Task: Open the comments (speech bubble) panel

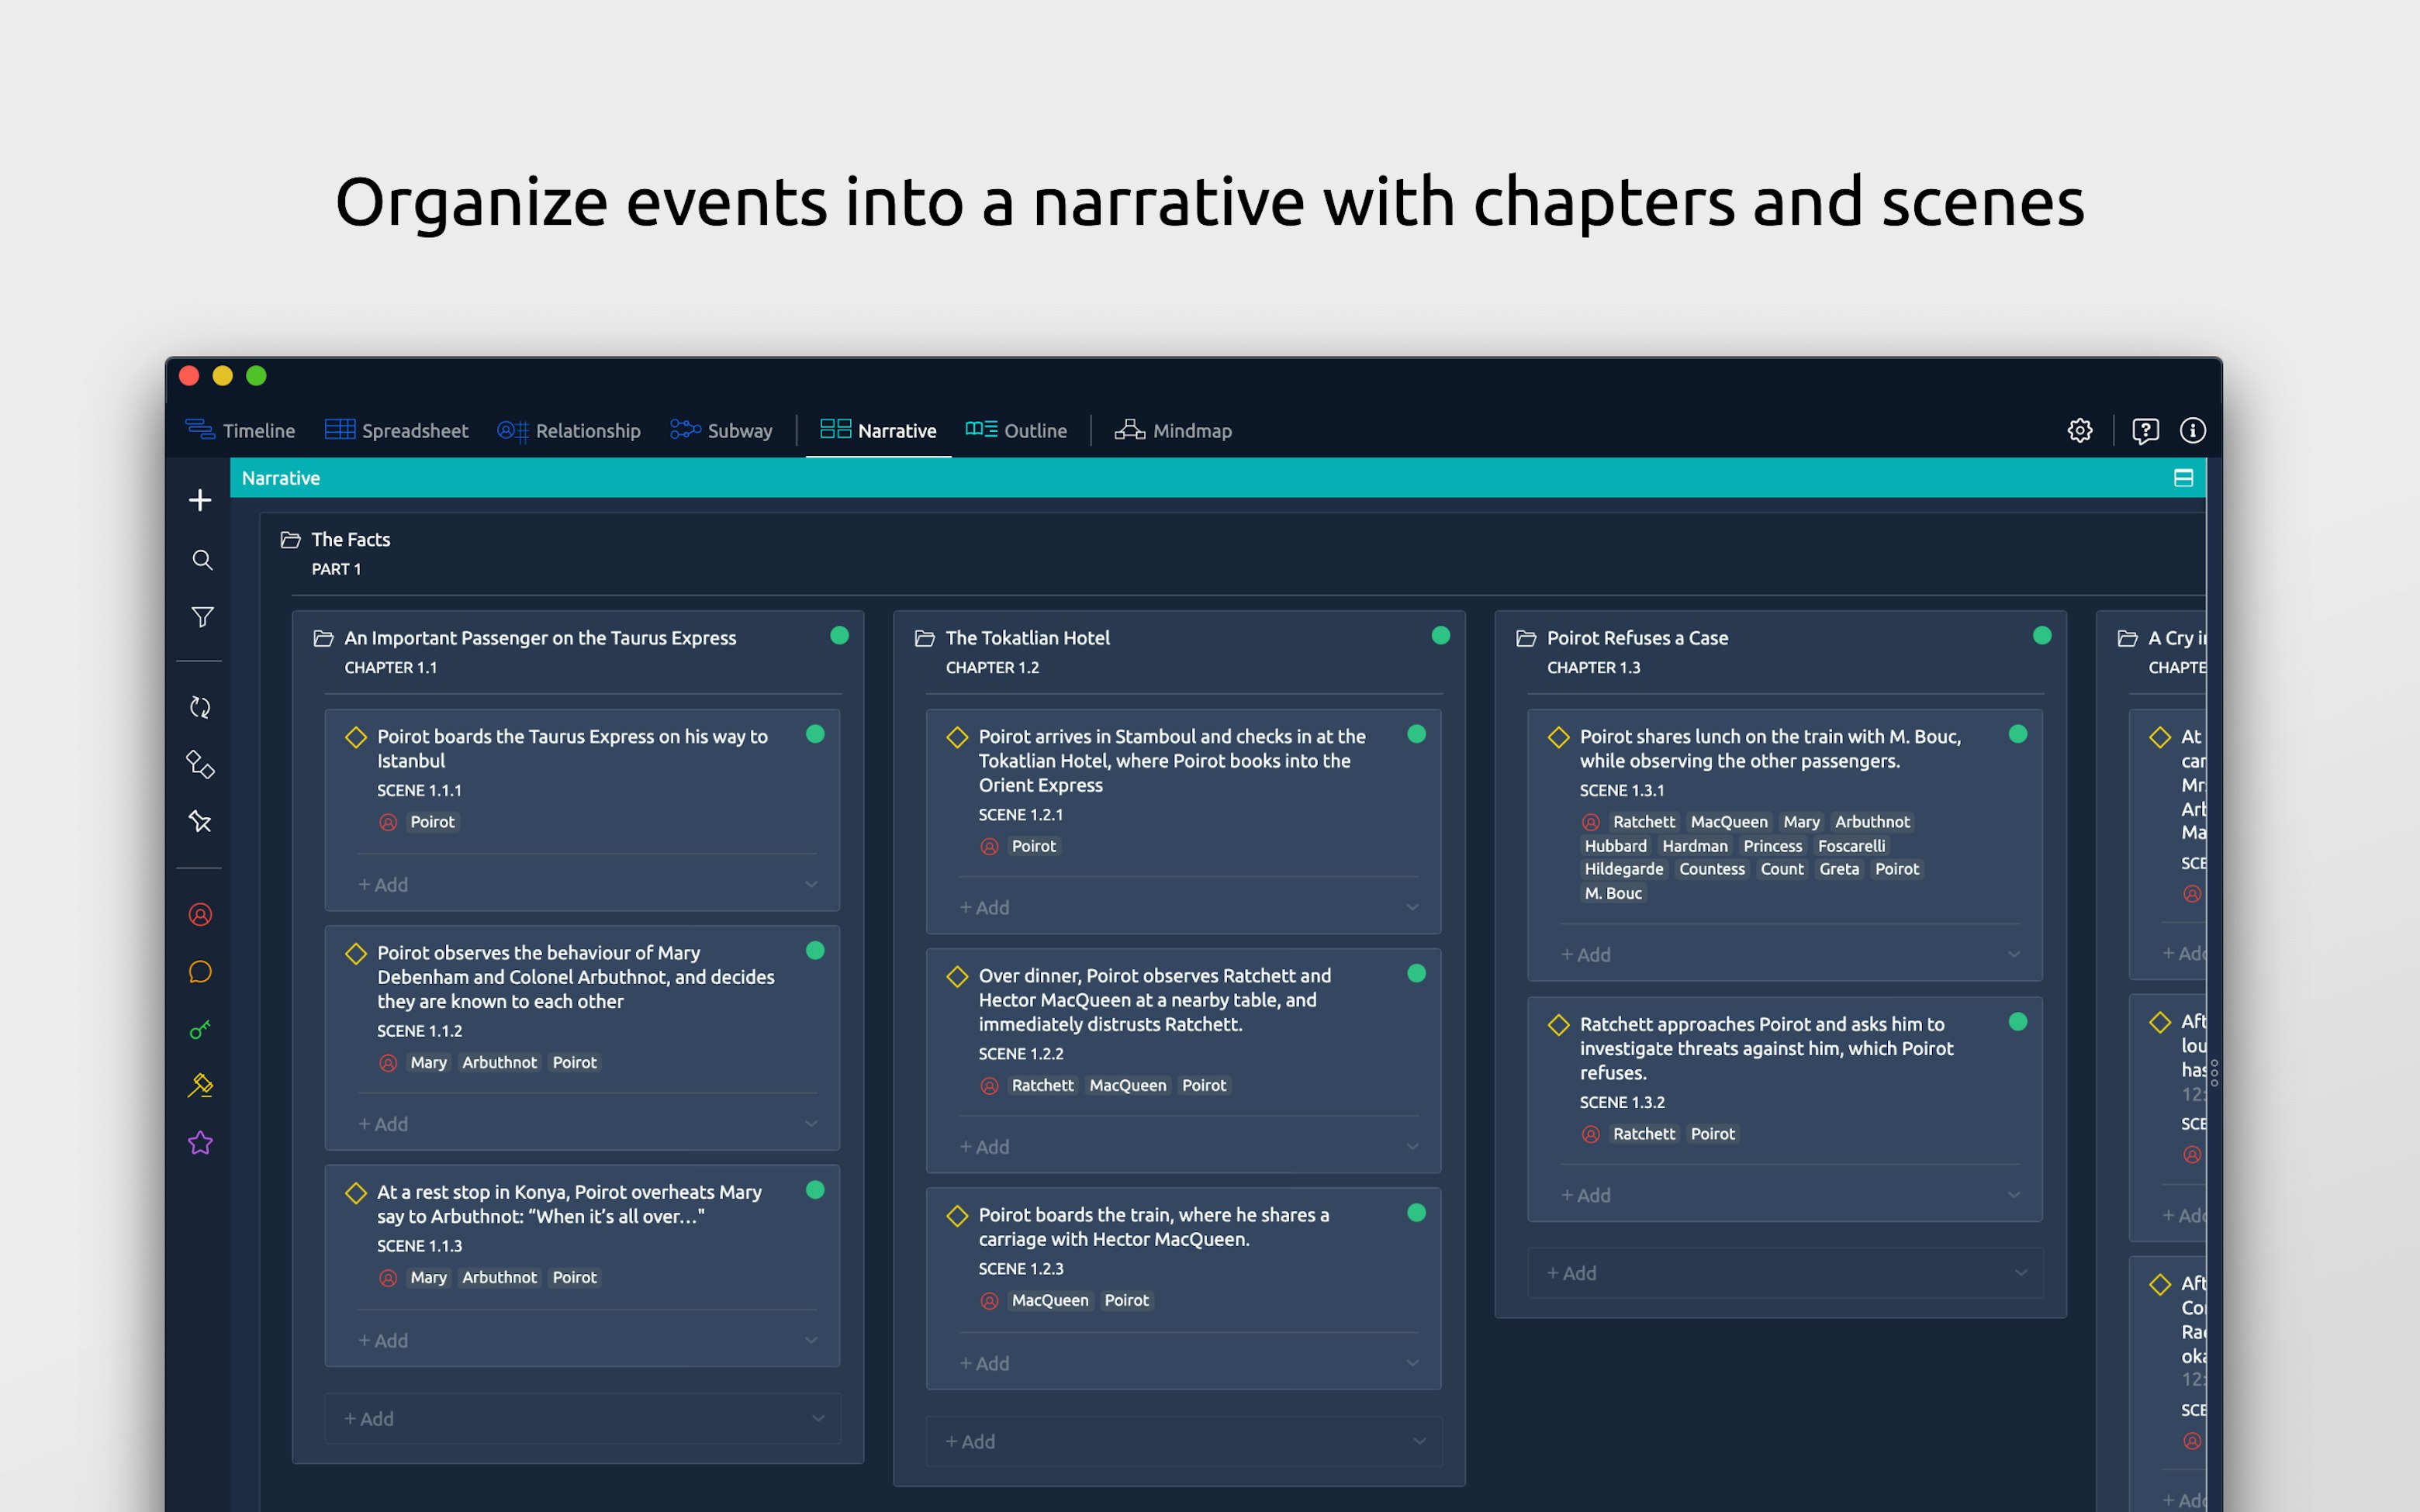Action: tap(200, 971)
